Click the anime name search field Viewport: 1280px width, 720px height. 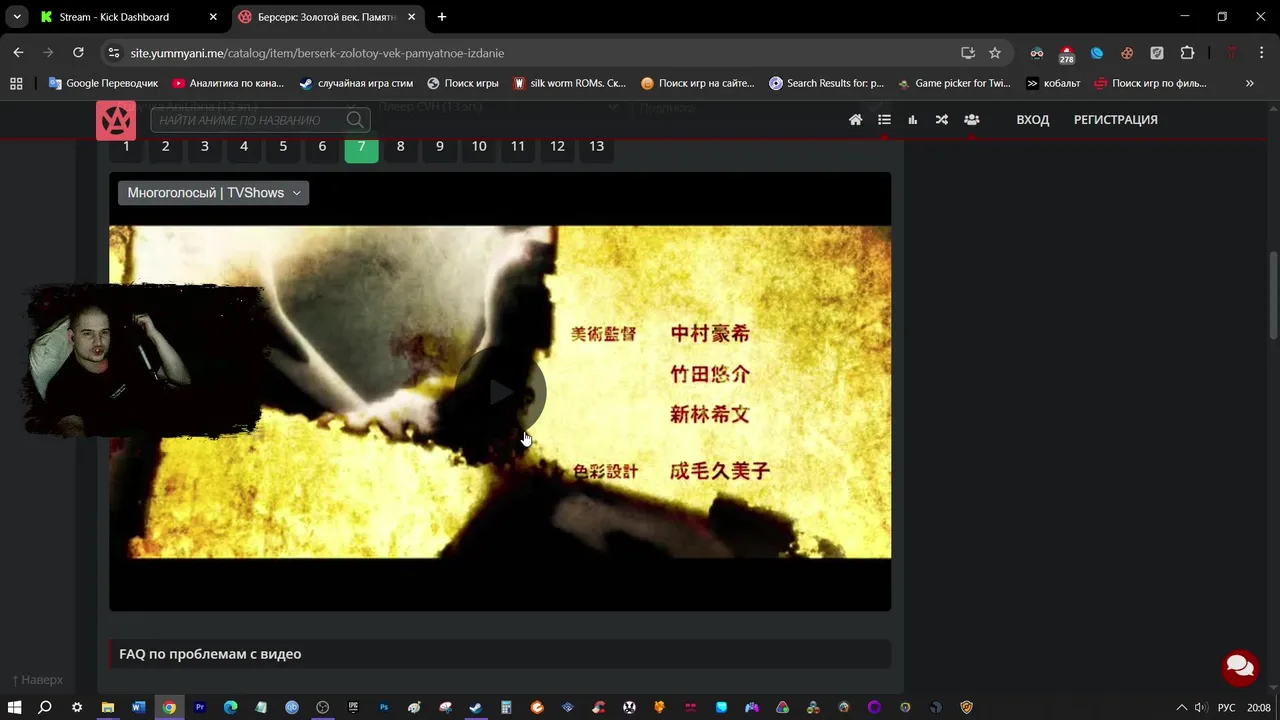(x=250, y=120)
